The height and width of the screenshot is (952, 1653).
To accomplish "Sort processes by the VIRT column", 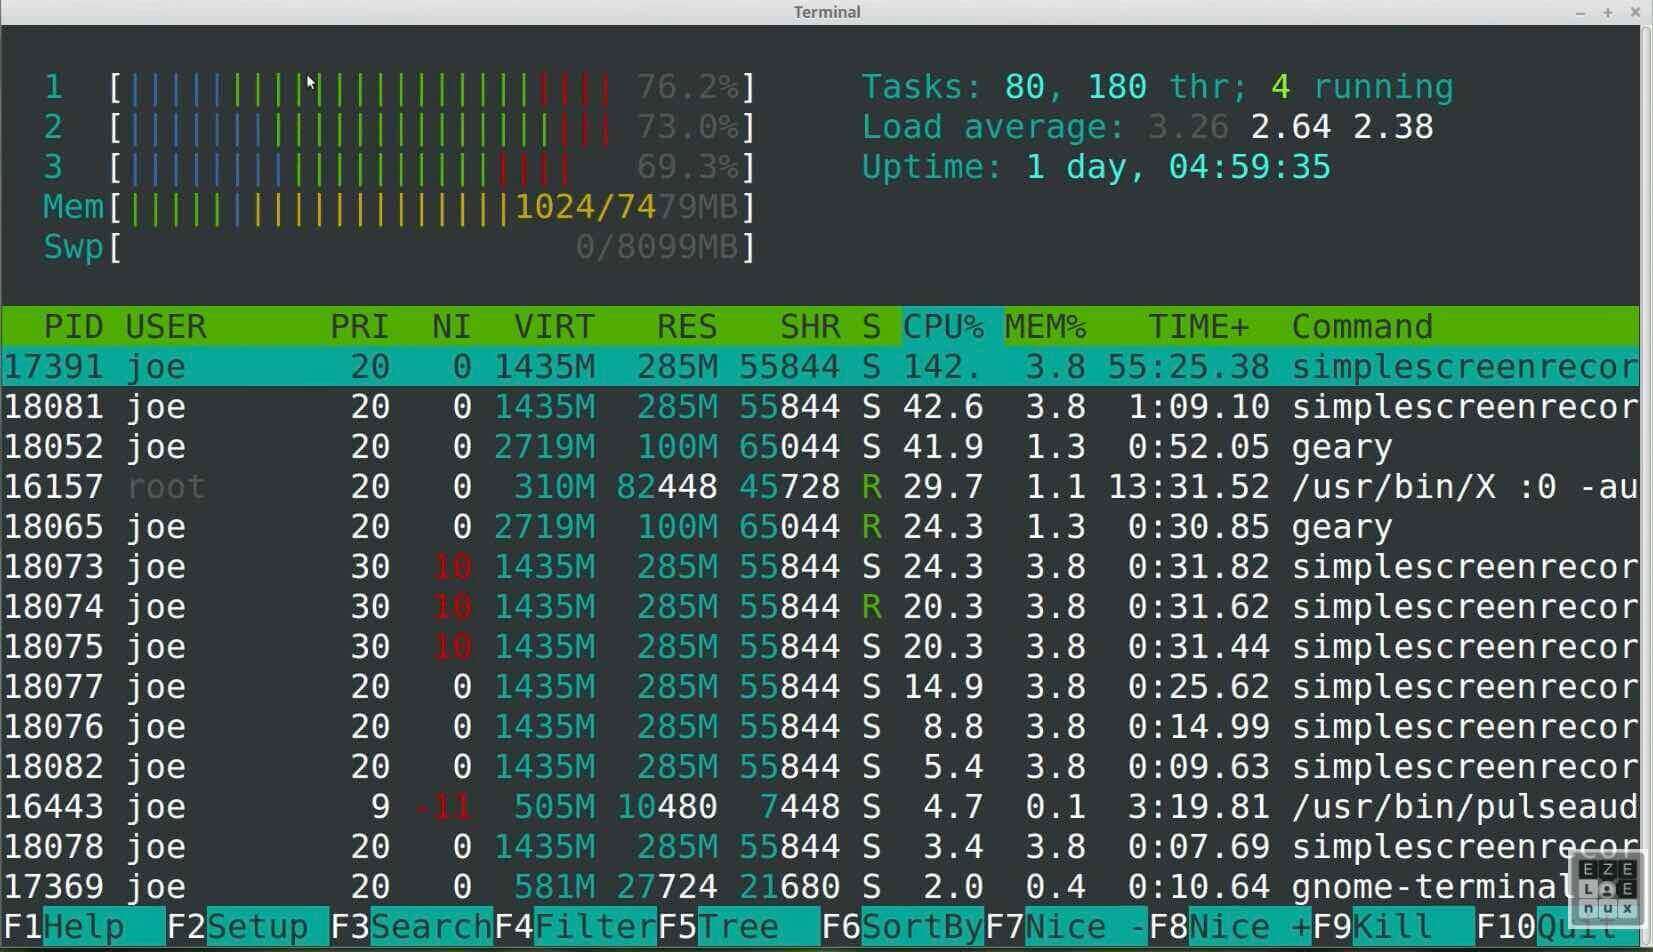I will coord(551,326).
